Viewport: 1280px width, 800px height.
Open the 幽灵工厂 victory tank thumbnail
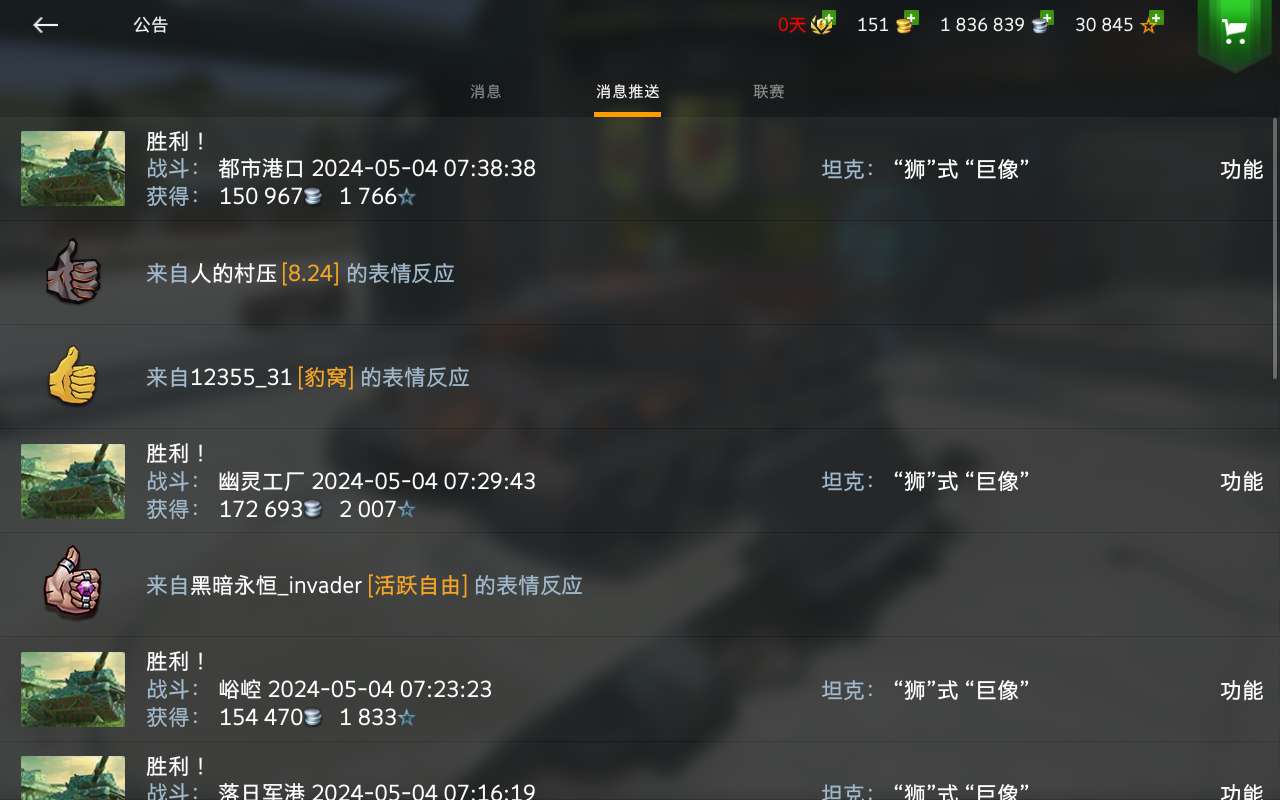73,481
